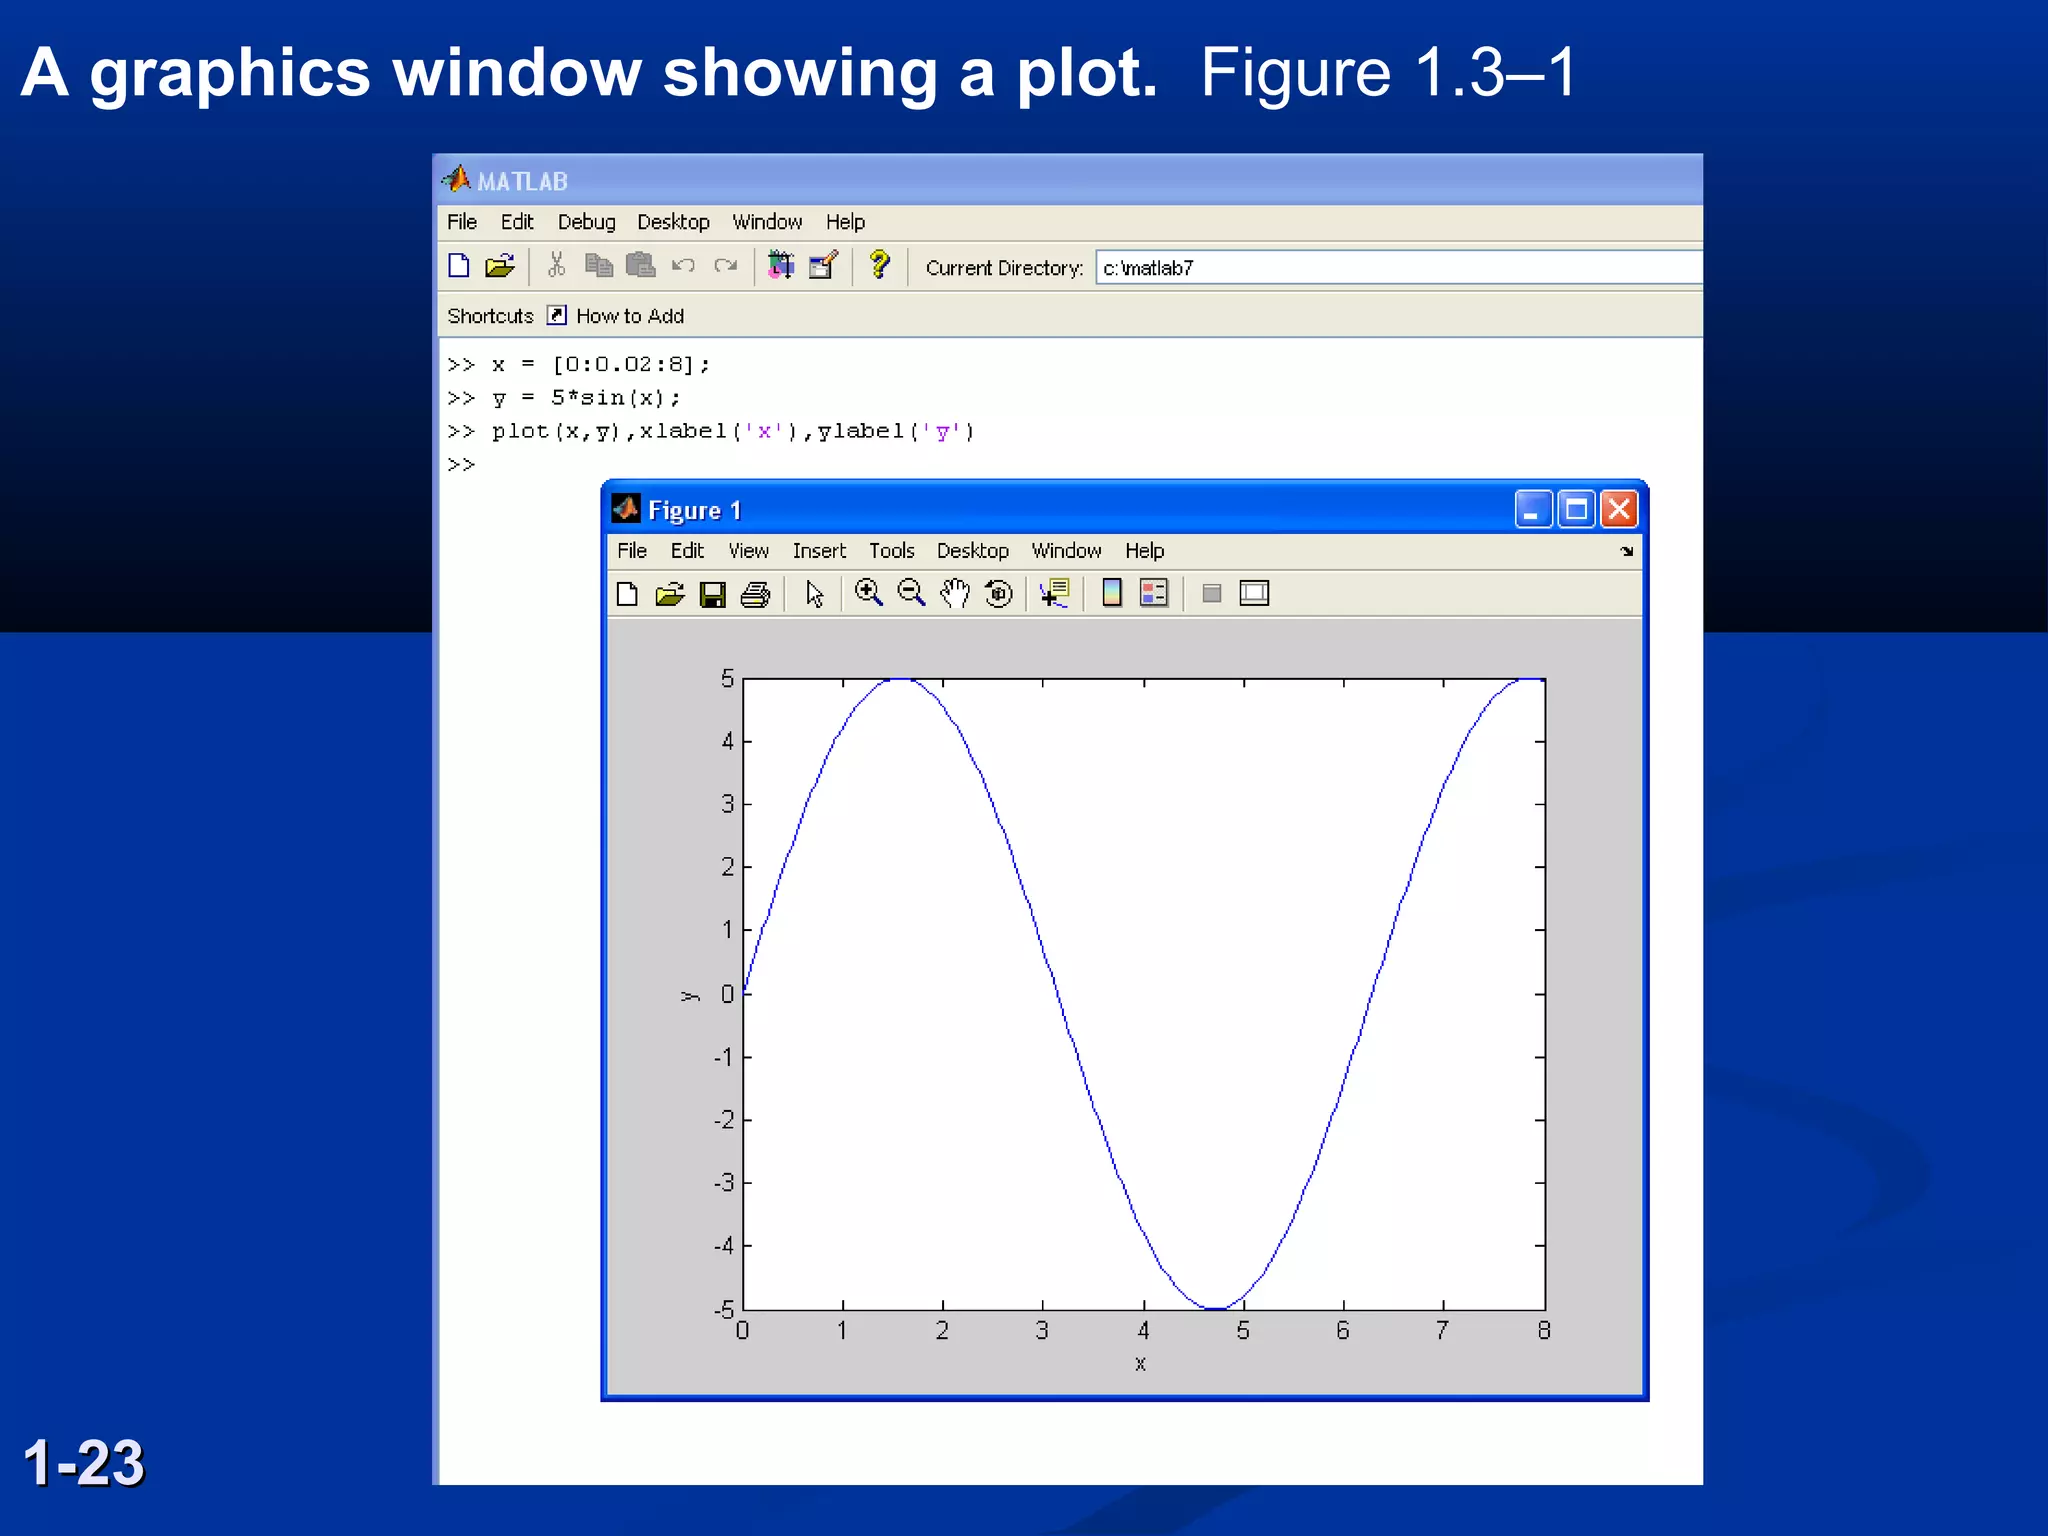Minimize the Figure 1 window

tap(1533, 510)
